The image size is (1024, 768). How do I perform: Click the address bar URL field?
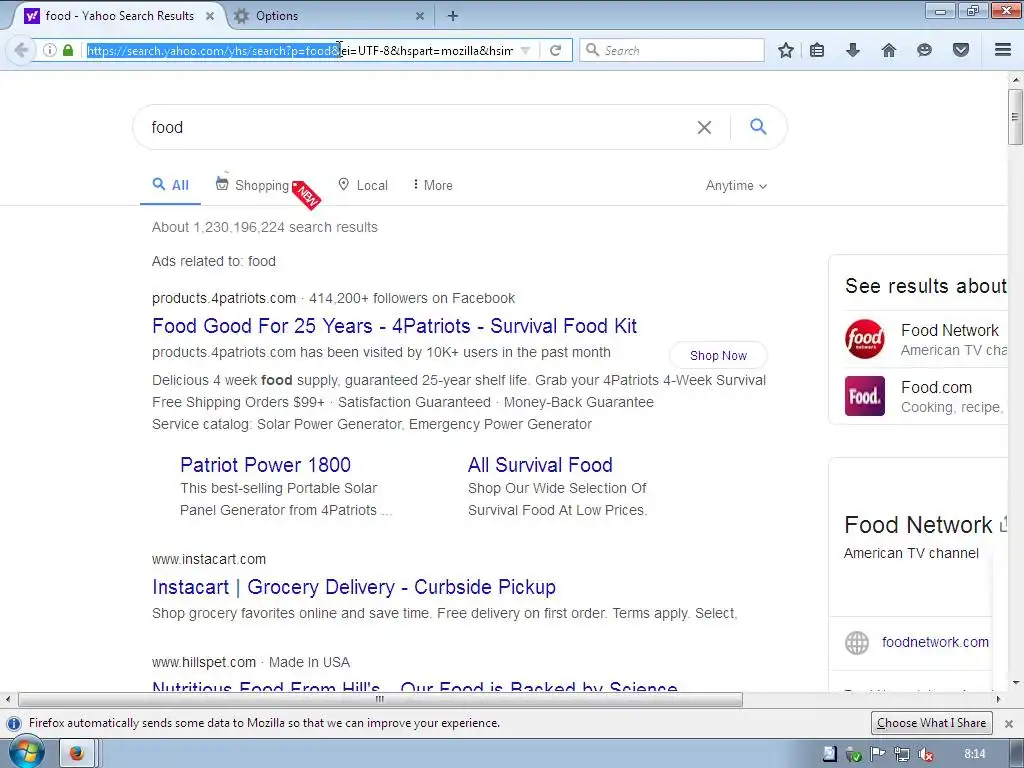[x=300, y=50]
